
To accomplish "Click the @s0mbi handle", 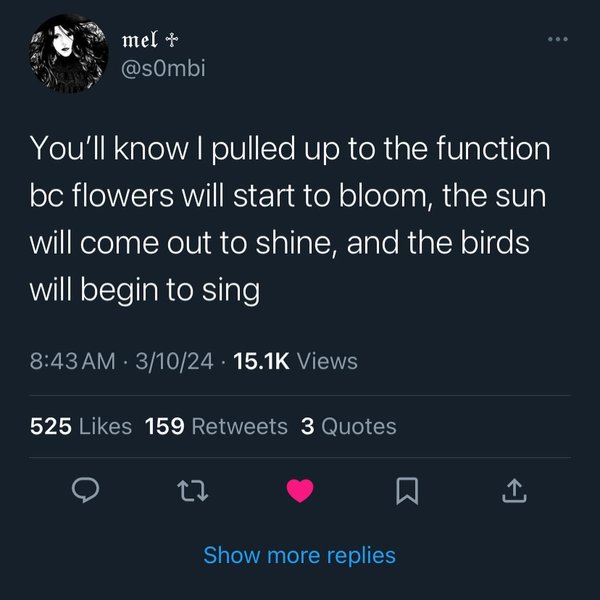I will coord(161,68).
